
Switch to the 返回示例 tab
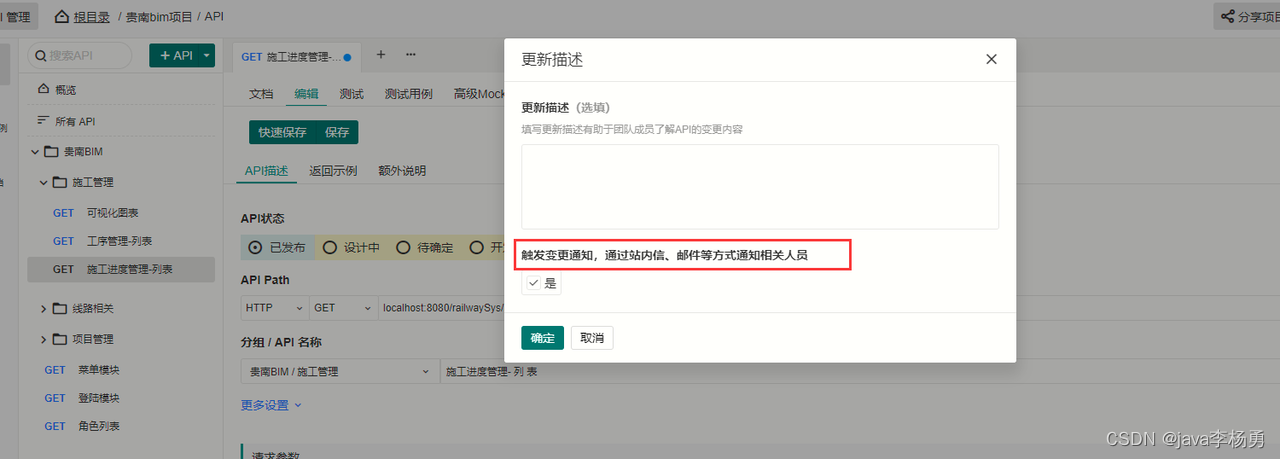point(333,171)
